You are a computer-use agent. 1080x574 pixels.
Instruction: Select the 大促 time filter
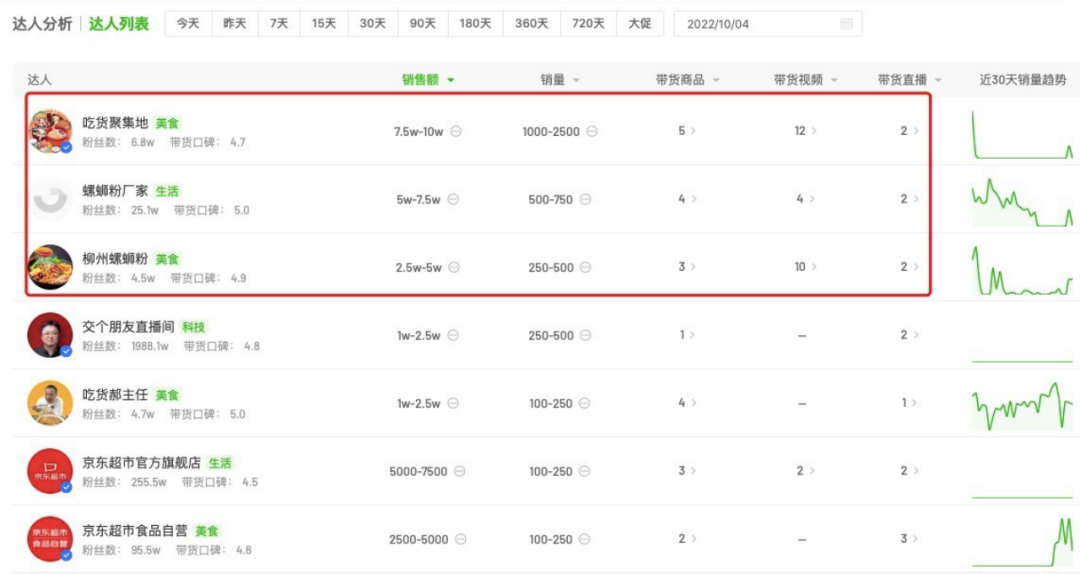click(640, 24)
